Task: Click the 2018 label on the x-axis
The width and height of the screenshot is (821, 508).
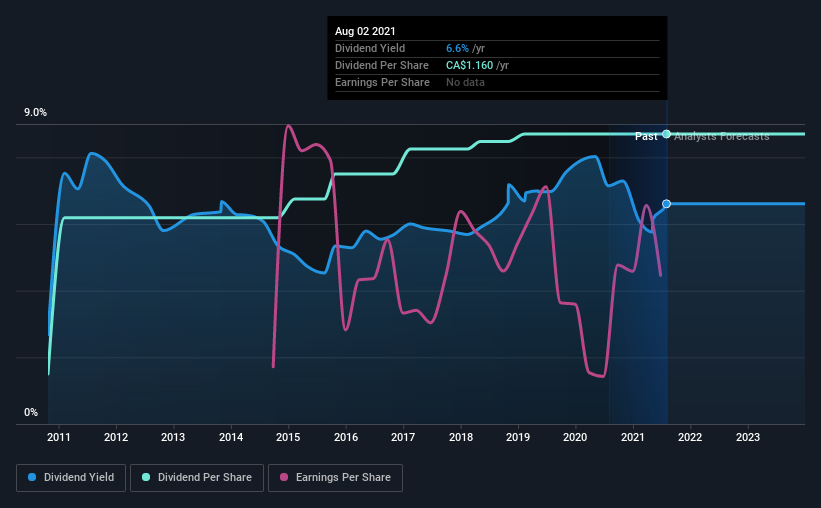Action: (461, 437)
